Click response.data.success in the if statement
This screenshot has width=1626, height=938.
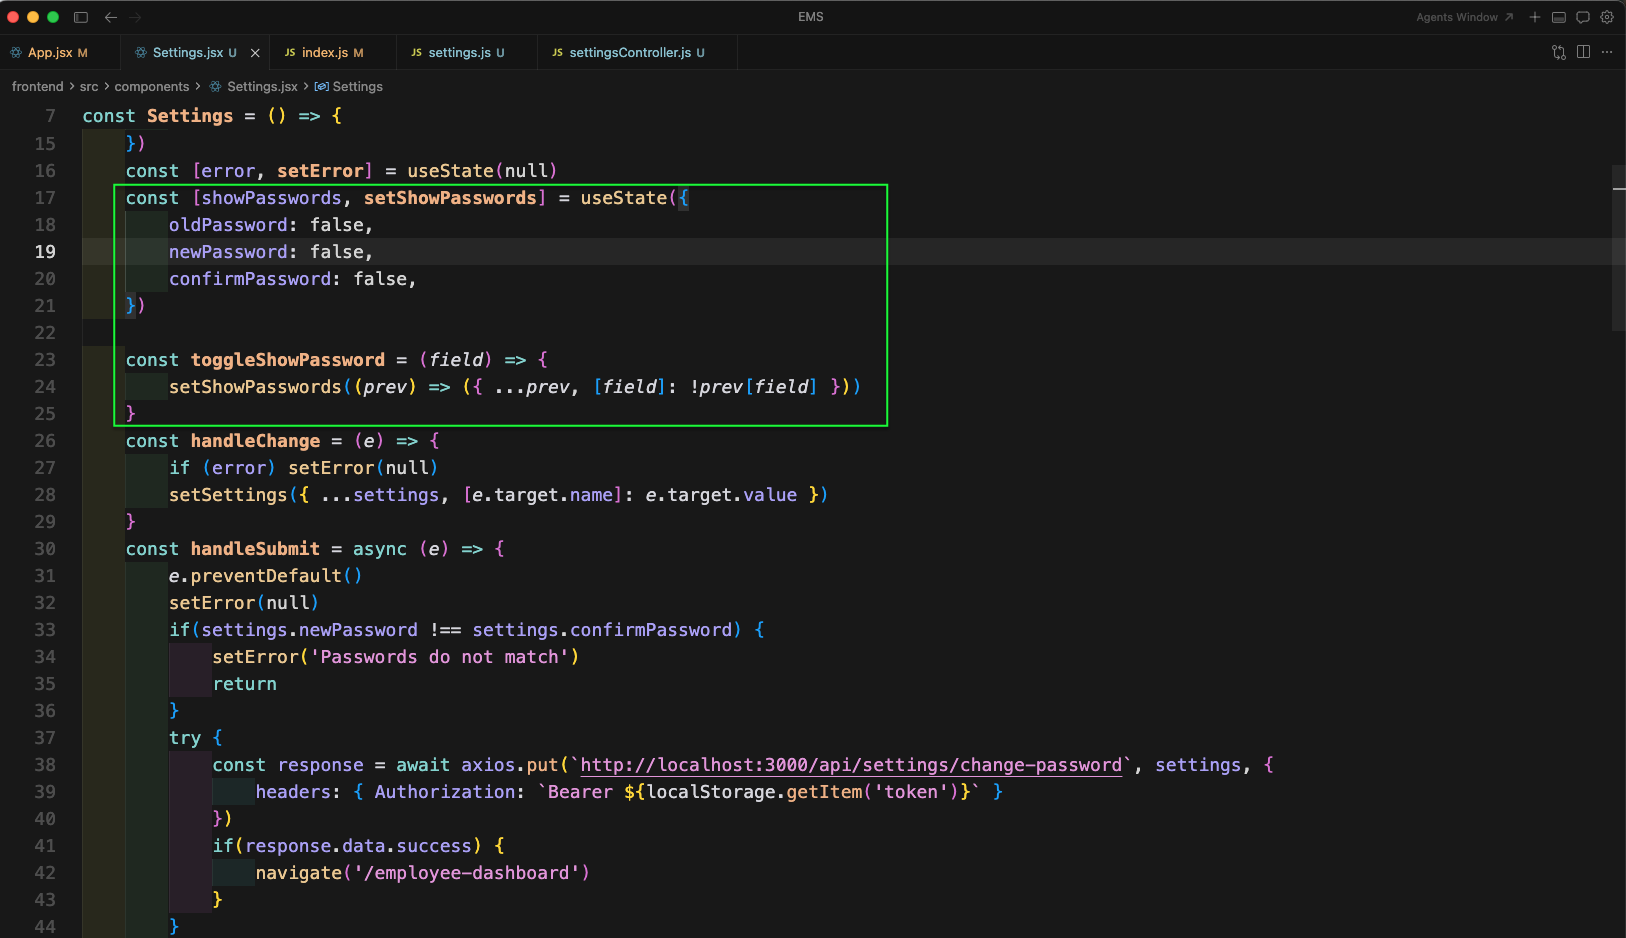click(x=358, y=846)
